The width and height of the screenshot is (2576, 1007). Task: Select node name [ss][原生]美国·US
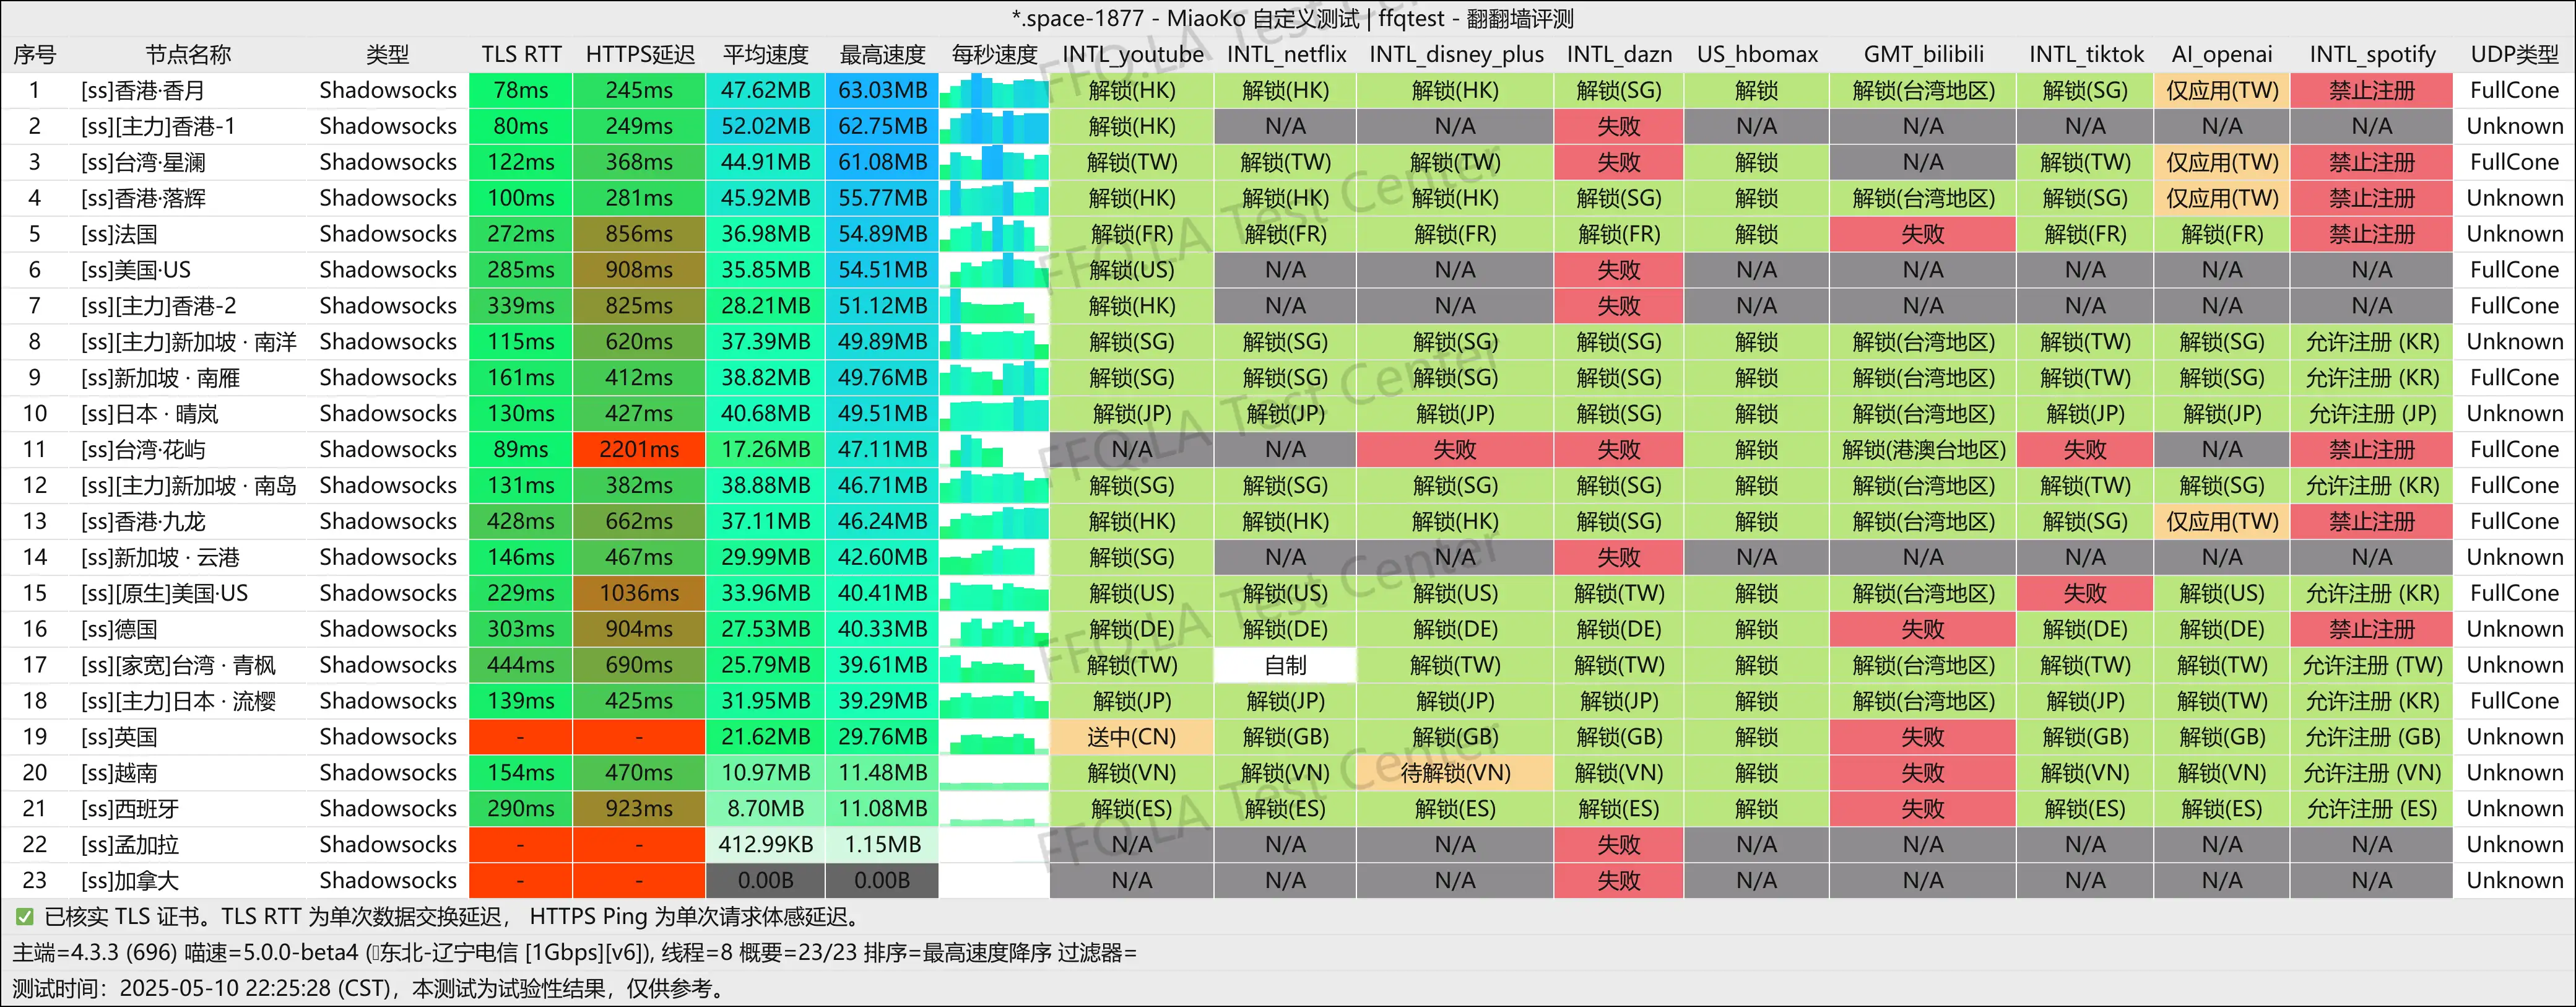point(164,593)
